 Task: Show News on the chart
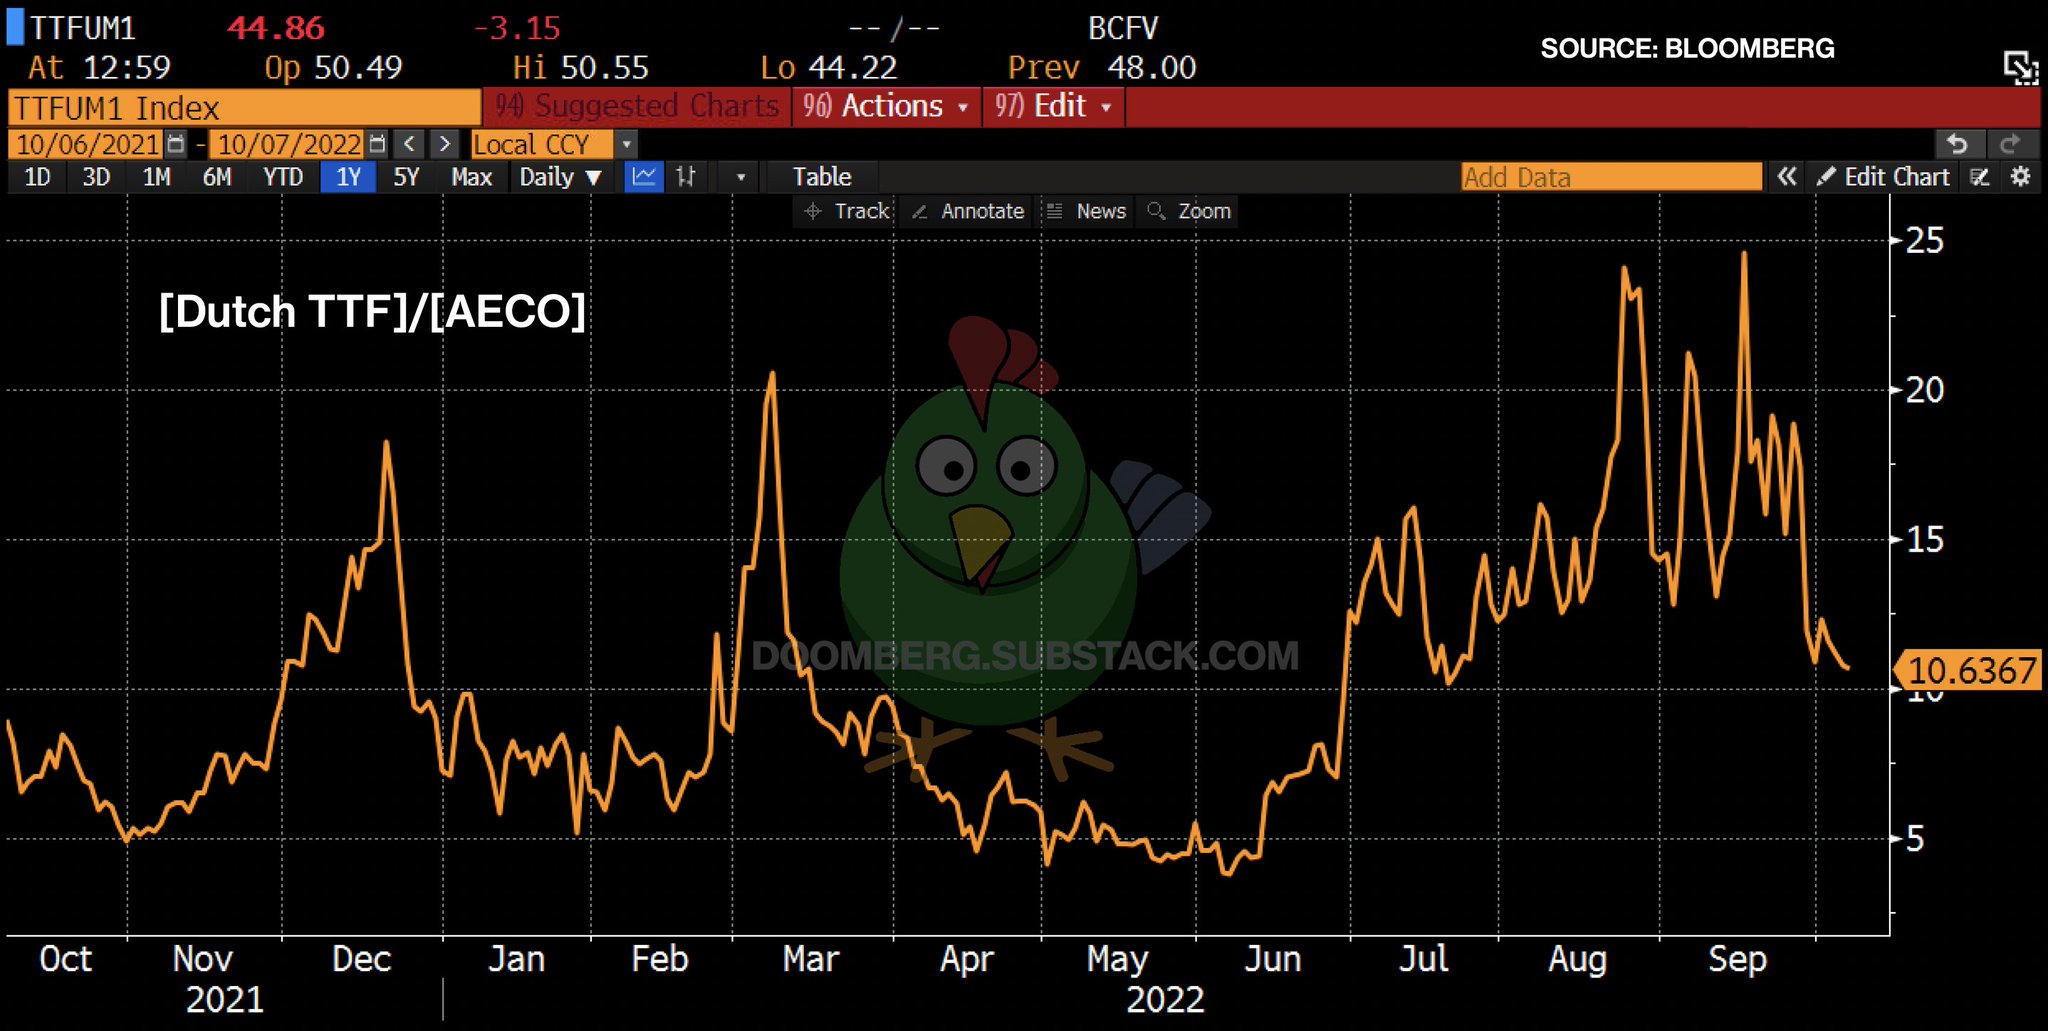coord(1086,211)
